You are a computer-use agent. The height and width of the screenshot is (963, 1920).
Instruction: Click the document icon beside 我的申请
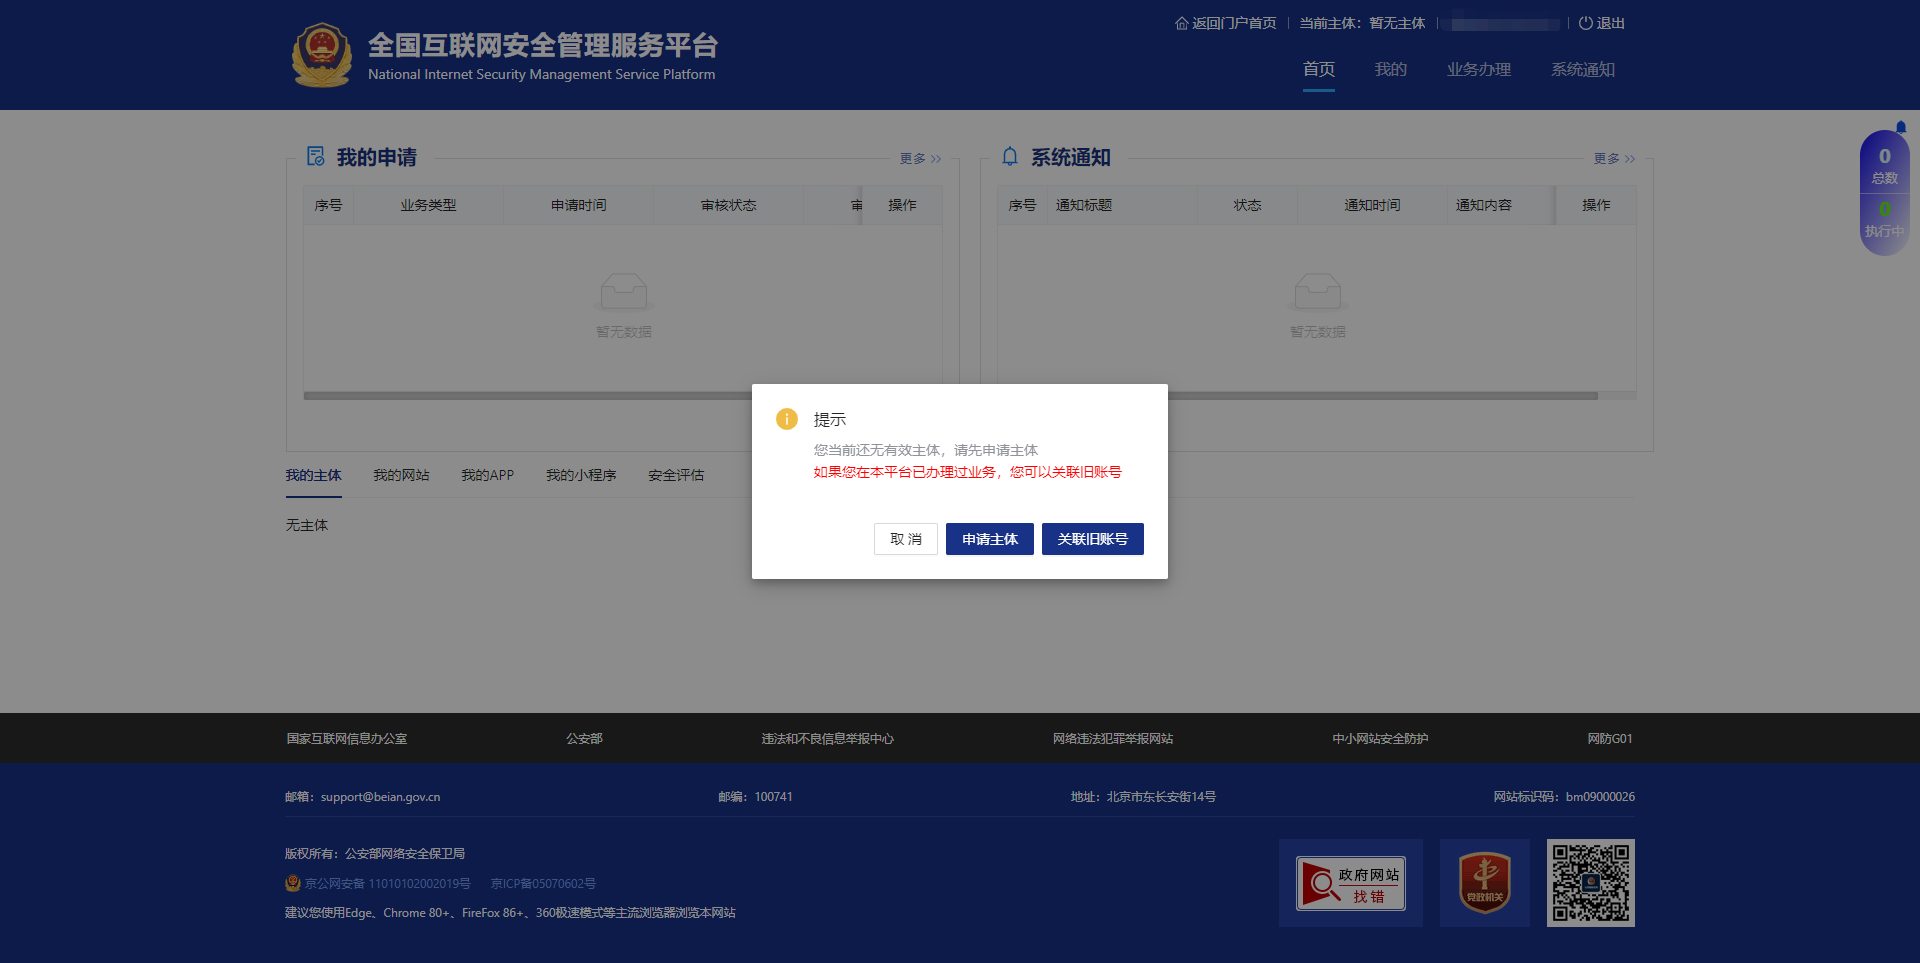pos(314,156)
